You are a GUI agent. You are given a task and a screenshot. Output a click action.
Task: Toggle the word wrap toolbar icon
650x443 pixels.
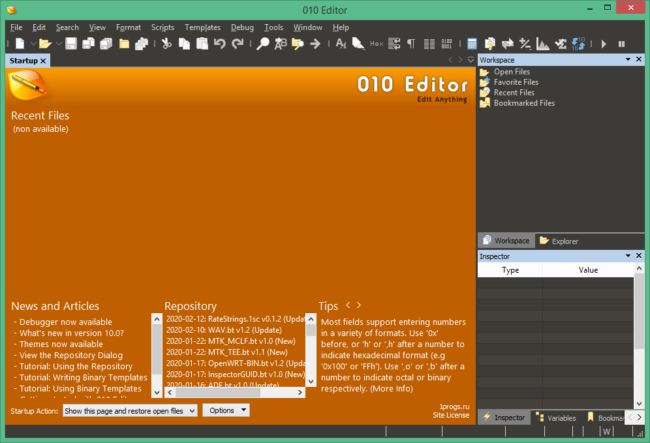pyautogui.click(x=394, y=44)
